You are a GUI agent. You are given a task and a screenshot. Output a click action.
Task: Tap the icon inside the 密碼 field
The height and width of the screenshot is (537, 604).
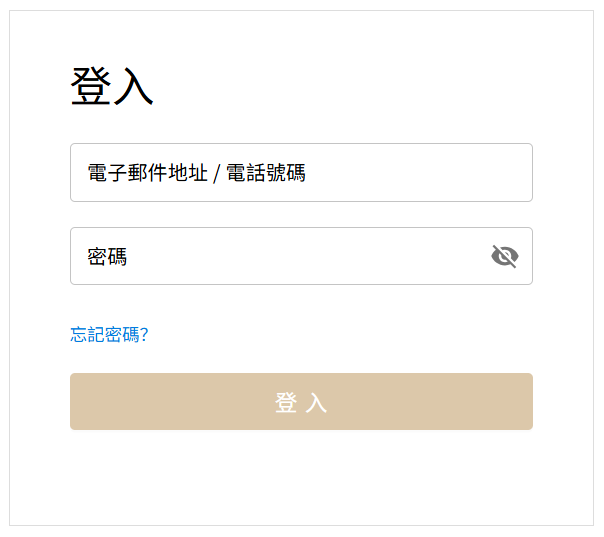tap(504, 257)
